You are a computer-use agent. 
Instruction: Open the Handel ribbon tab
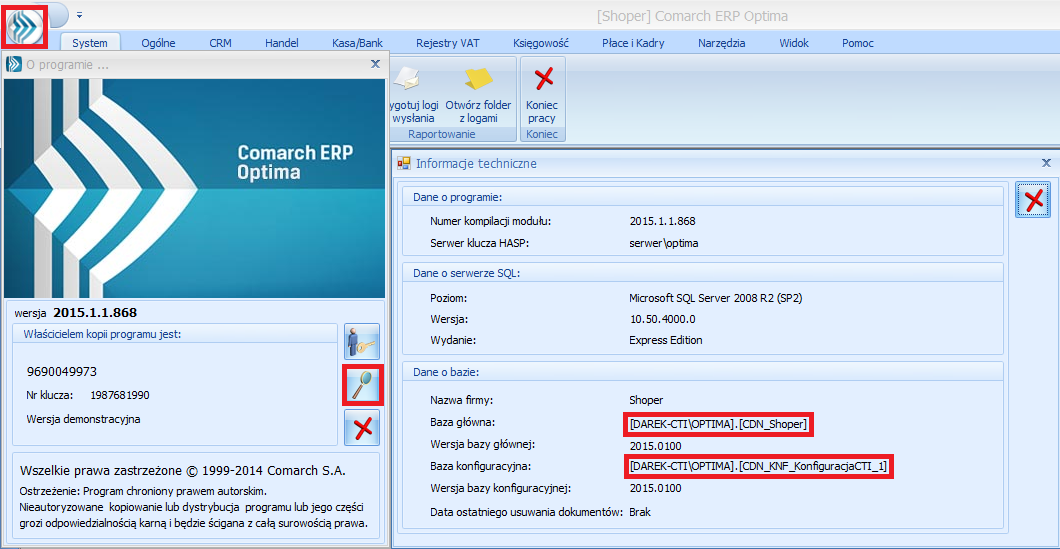(x=282, y=43)
